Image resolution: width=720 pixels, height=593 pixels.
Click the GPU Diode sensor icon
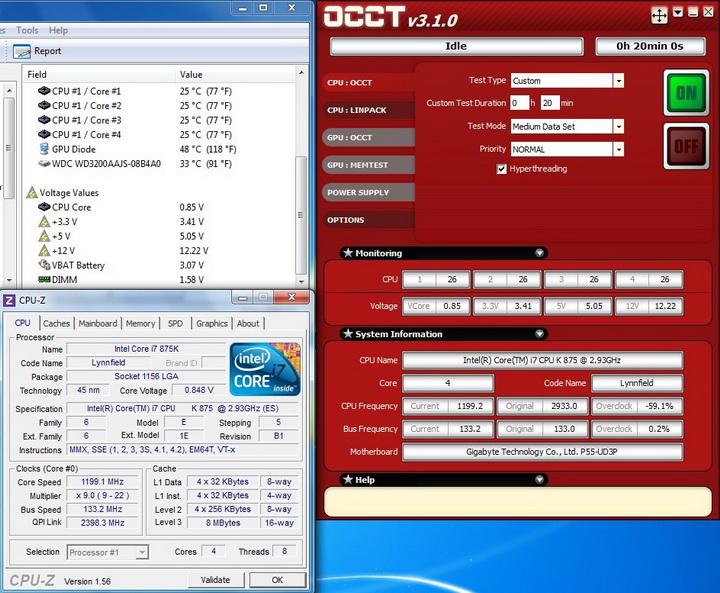(x=44, y=149)
